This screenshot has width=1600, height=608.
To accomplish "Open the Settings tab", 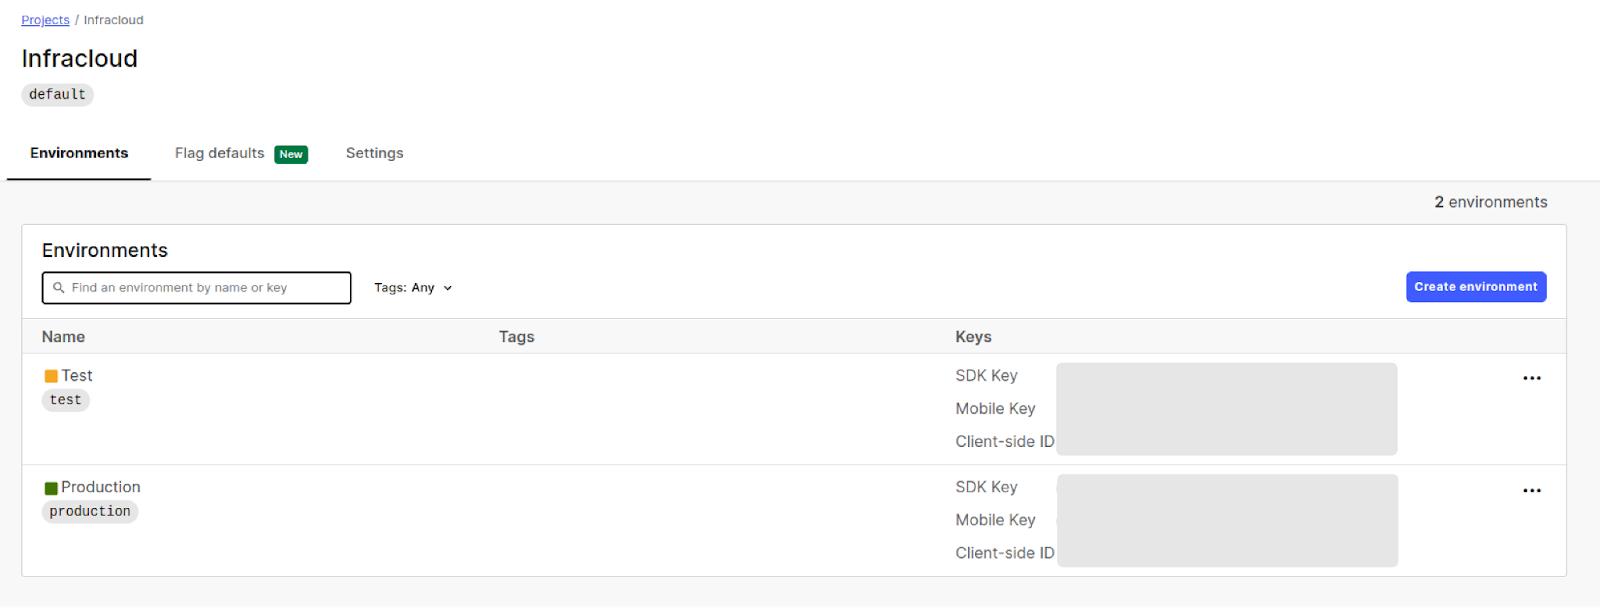I will coord(374,153).
